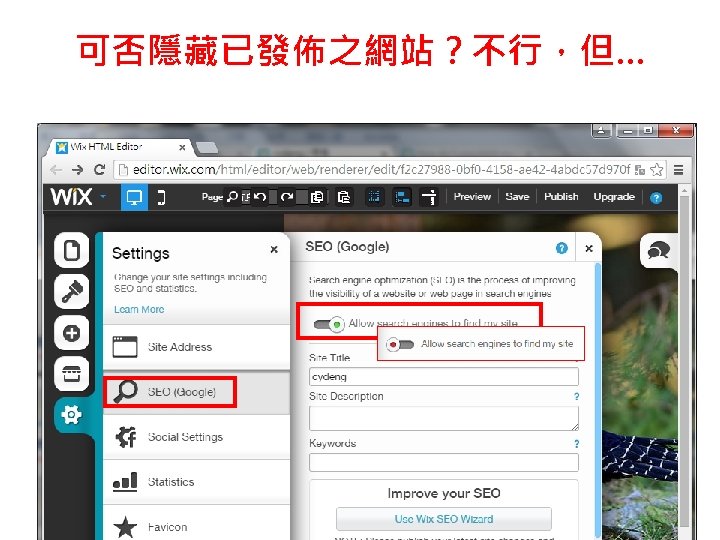Click the Copy icon in toolbar

317,197
